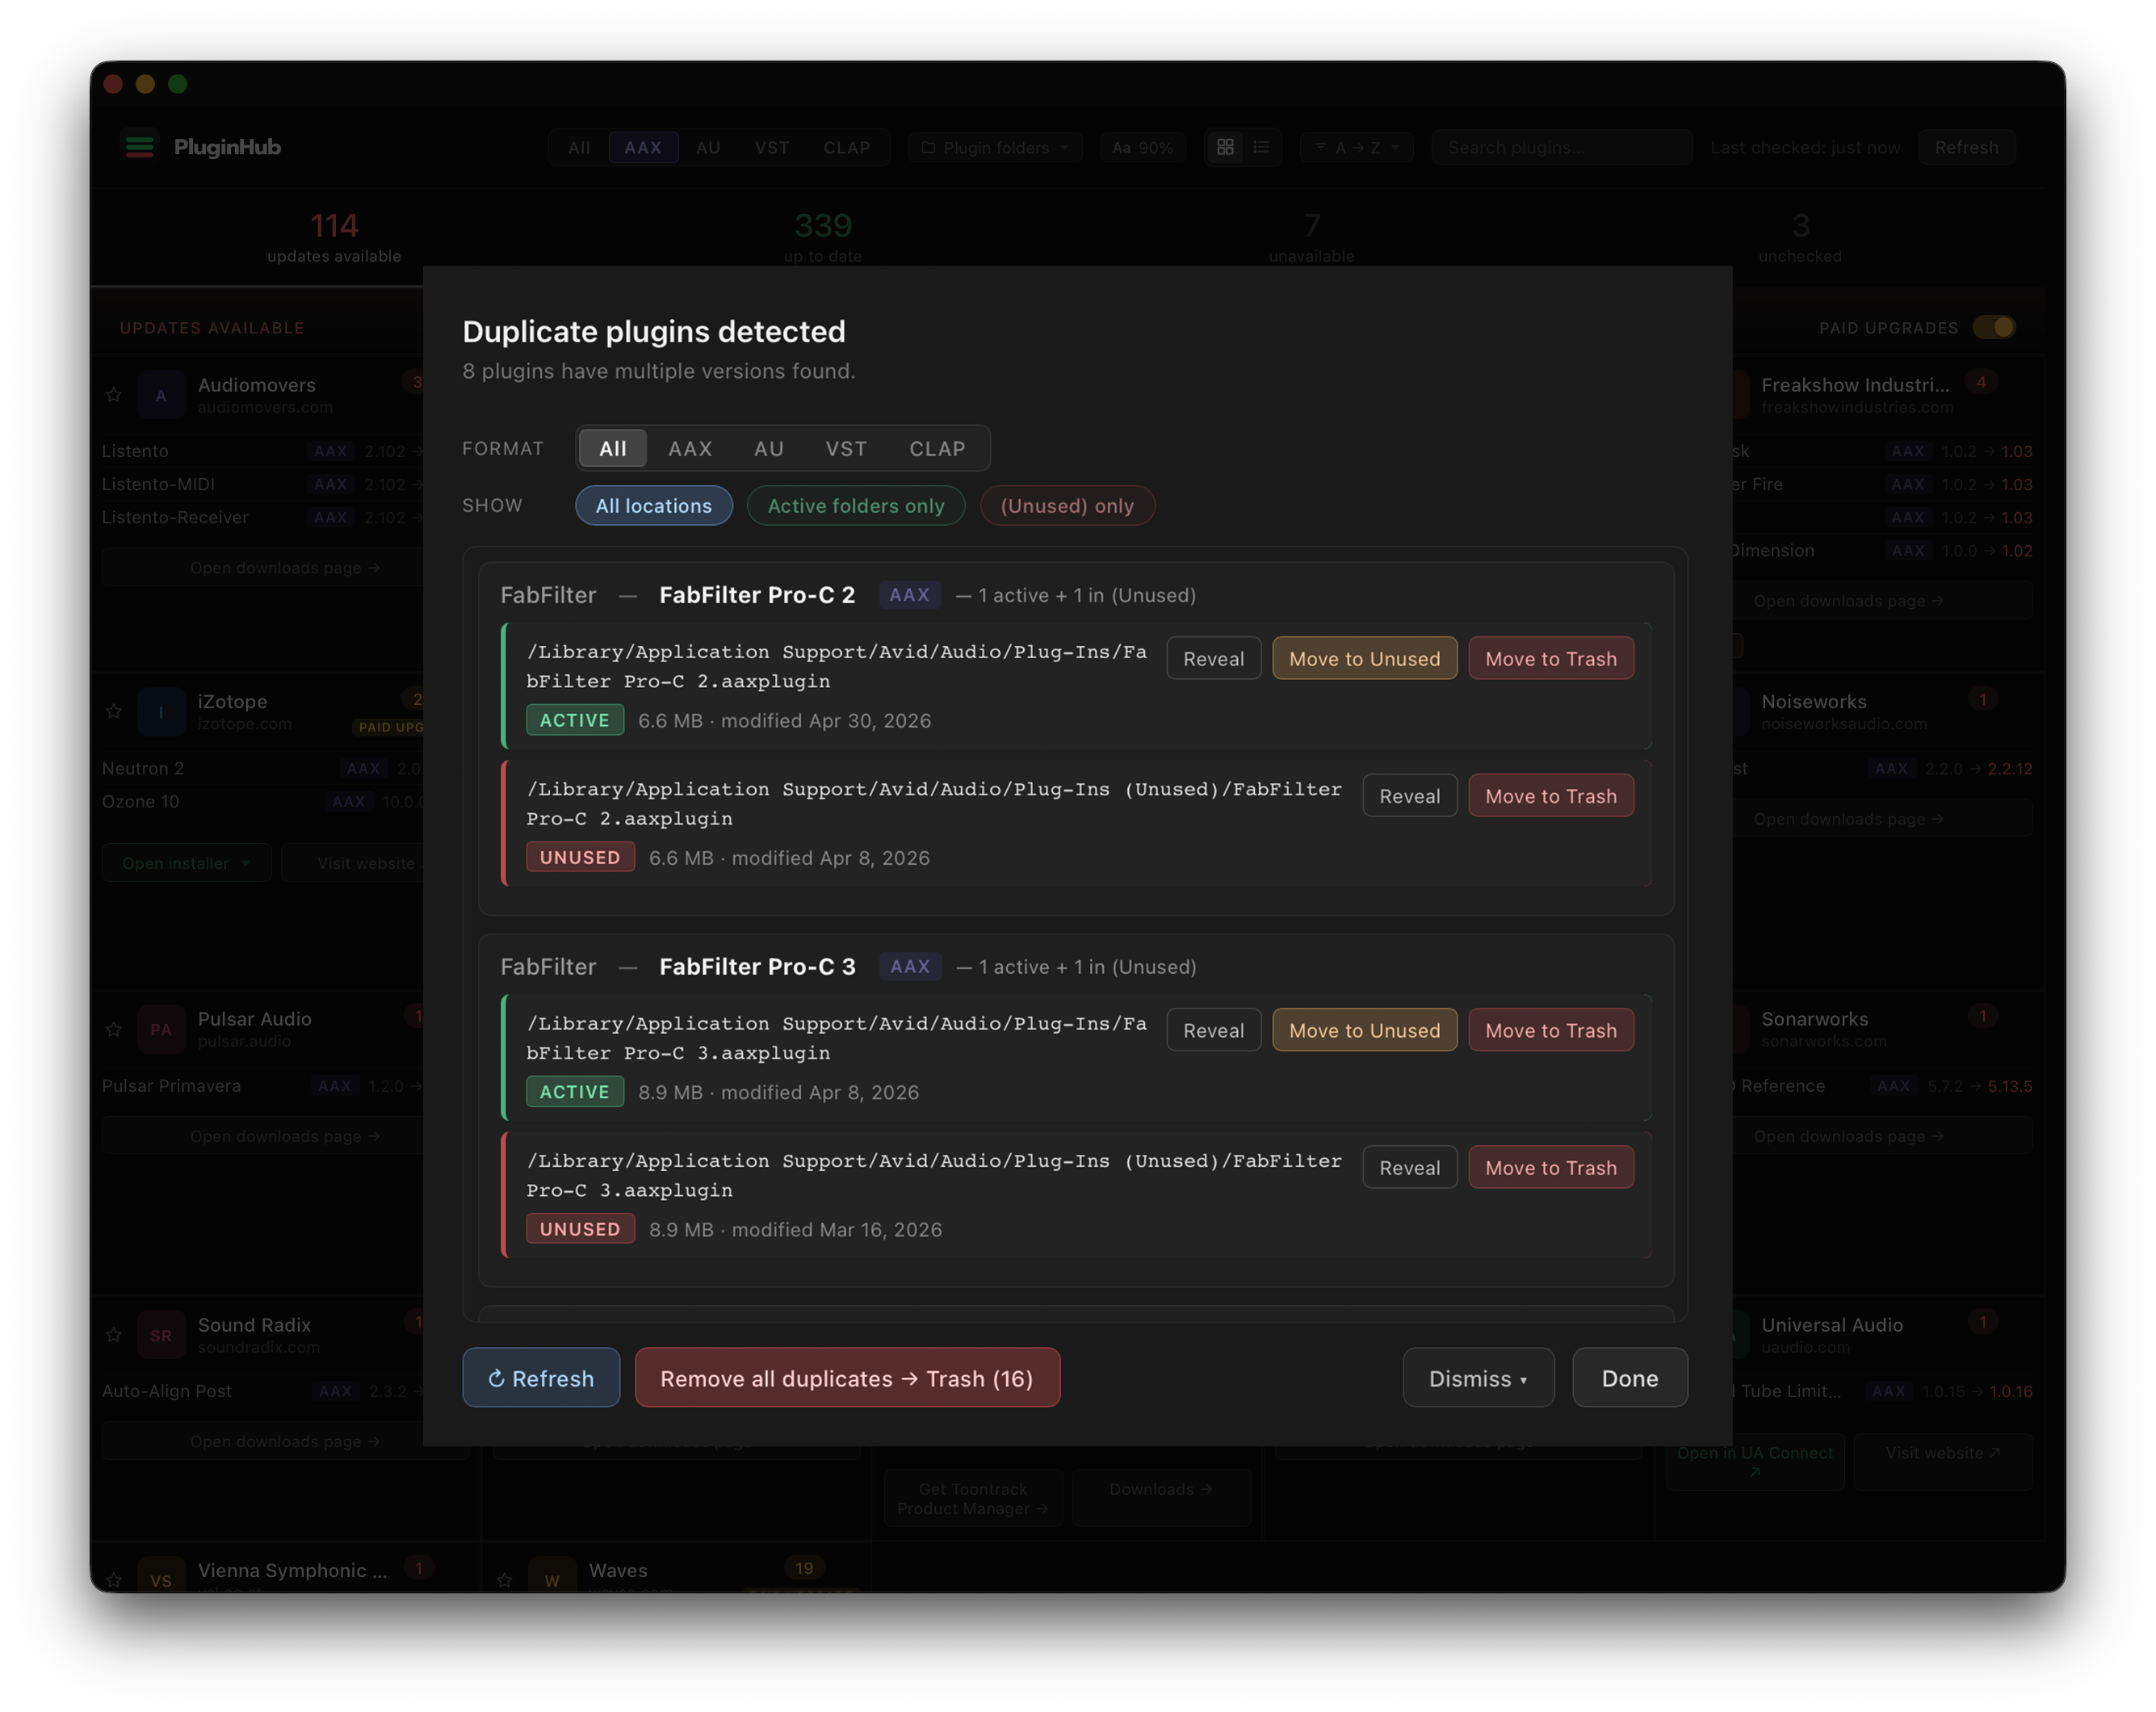Viewport: 2156px width, 1712px height.
Task: Reveal the unused FabFilter Pro-C 3 plugin
Action: tap(1409, 1167)
